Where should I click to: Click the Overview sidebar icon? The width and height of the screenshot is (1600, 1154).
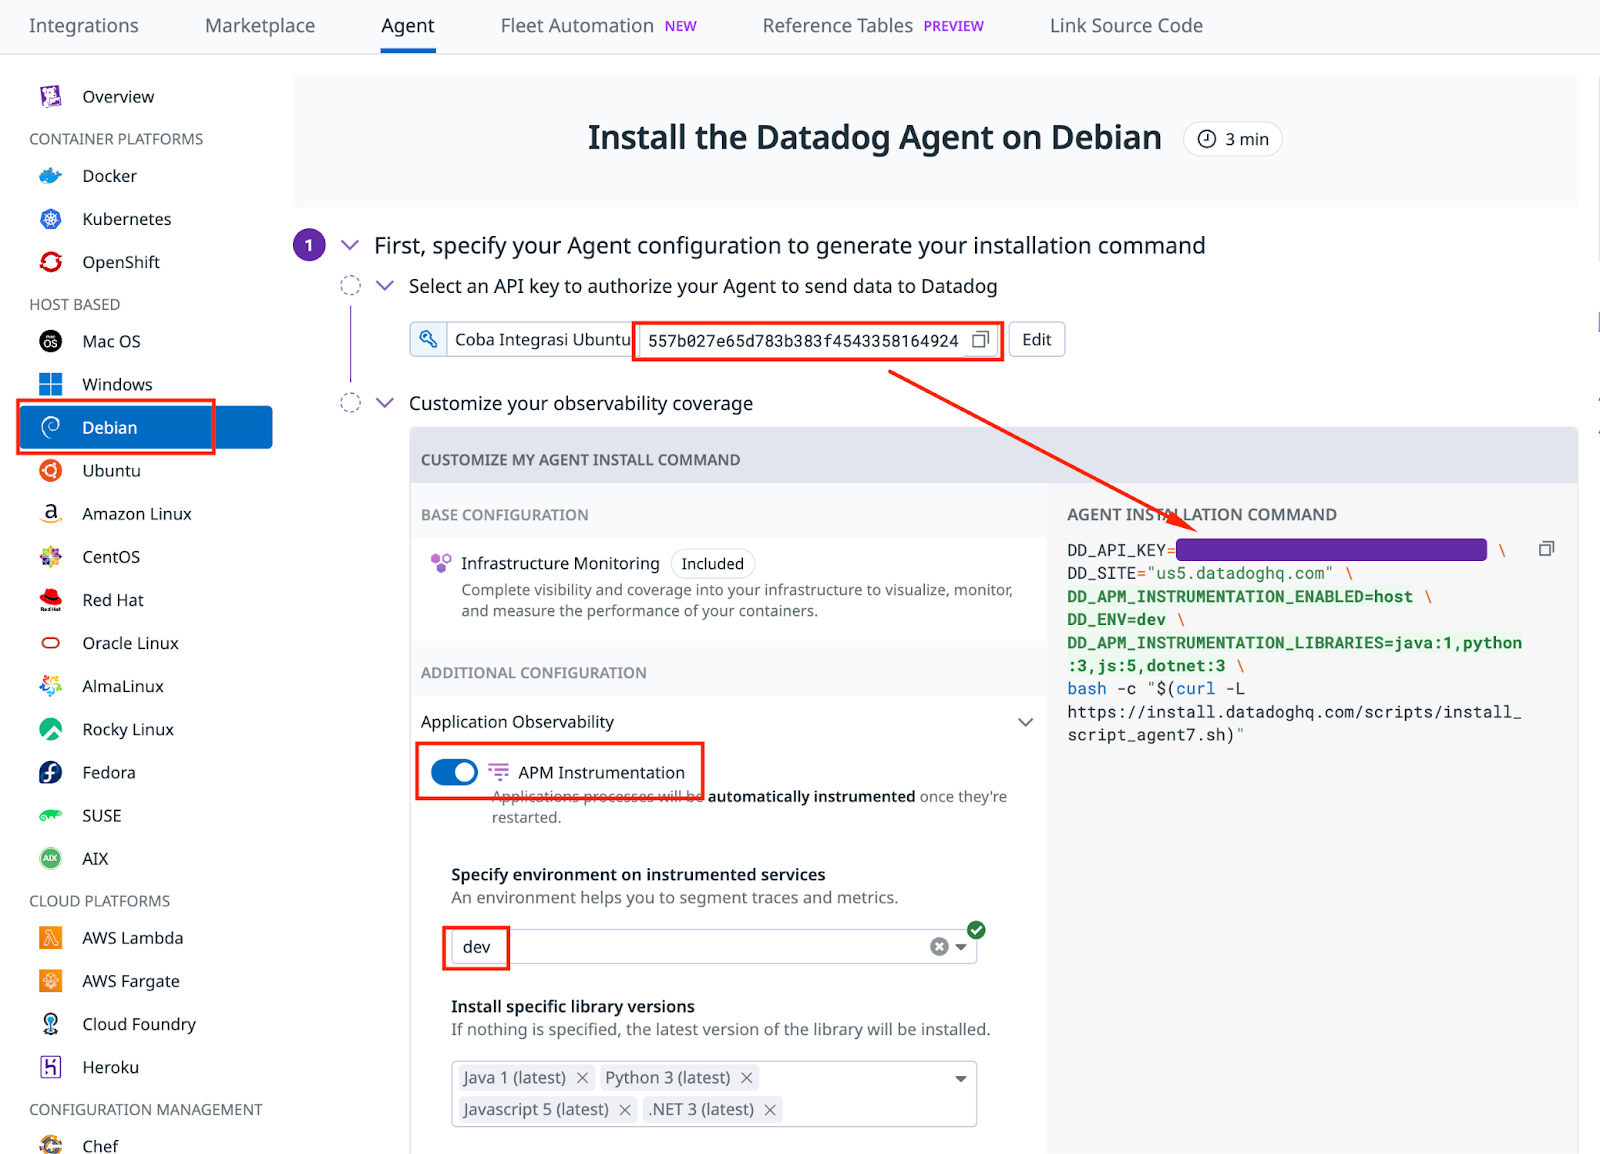[51, 96]
